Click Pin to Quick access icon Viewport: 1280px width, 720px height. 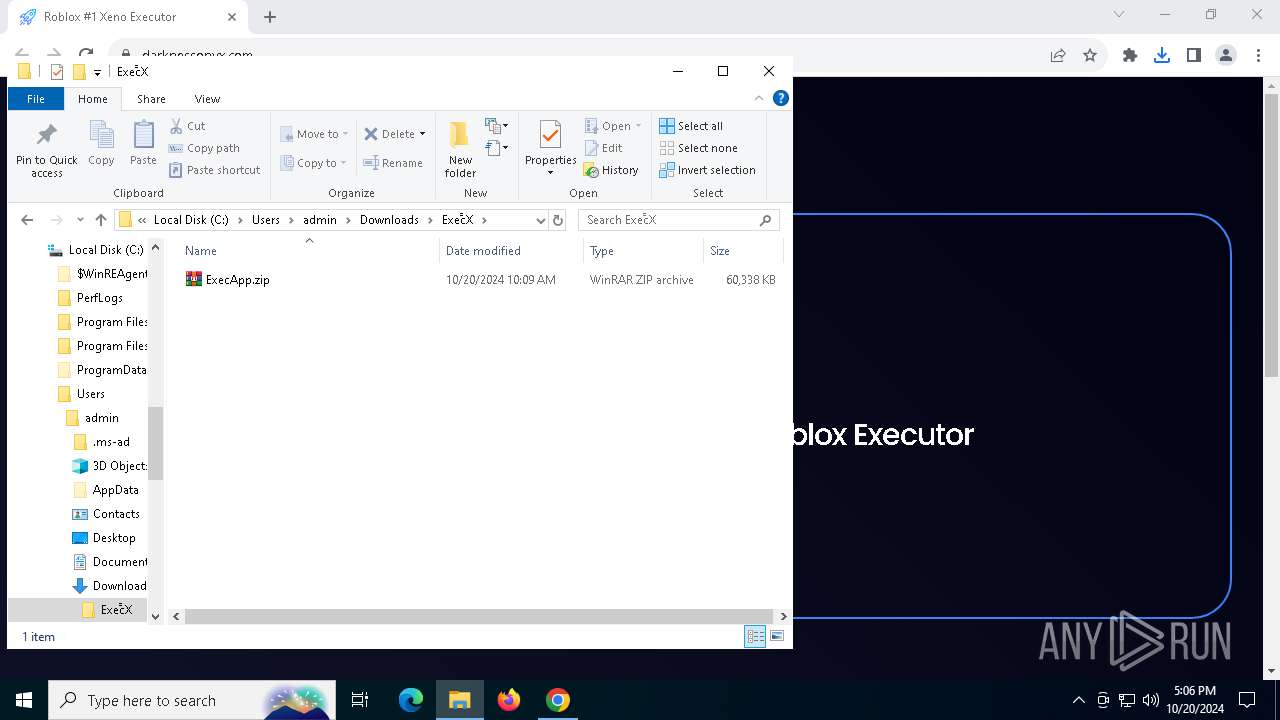coord(46,150)
